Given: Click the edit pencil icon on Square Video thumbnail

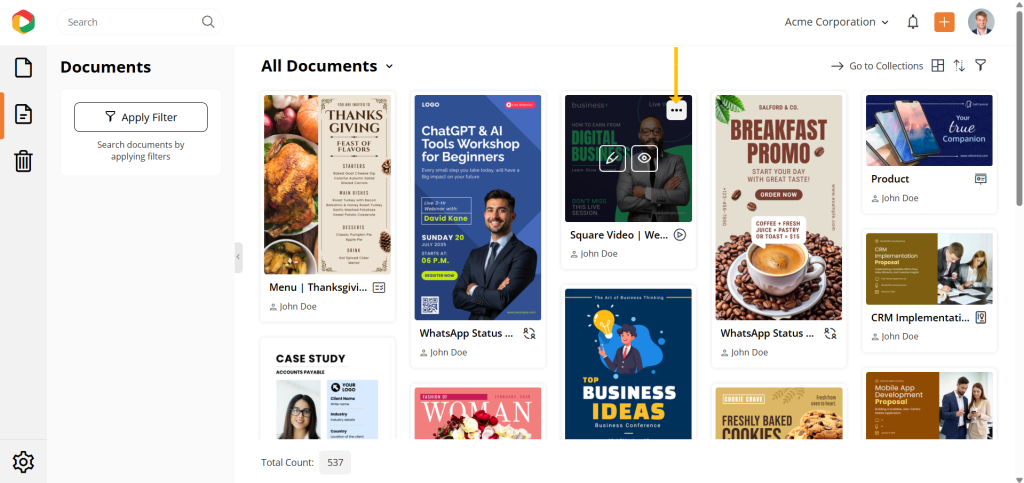Looking at the screenshot, I should tap(612, 158).
